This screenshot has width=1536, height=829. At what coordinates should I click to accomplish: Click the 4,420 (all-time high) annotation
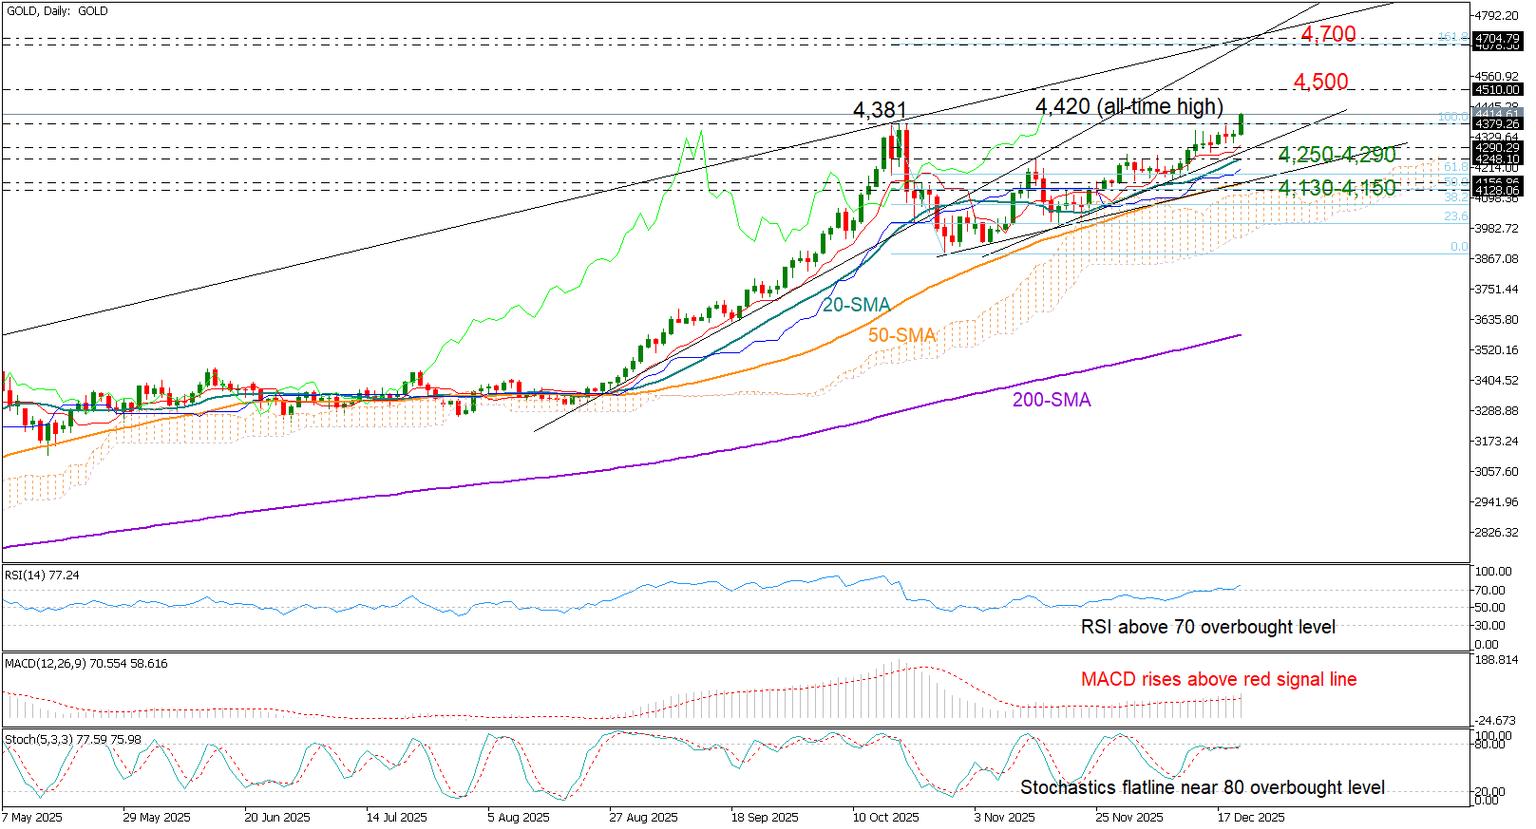[1129, 106]
